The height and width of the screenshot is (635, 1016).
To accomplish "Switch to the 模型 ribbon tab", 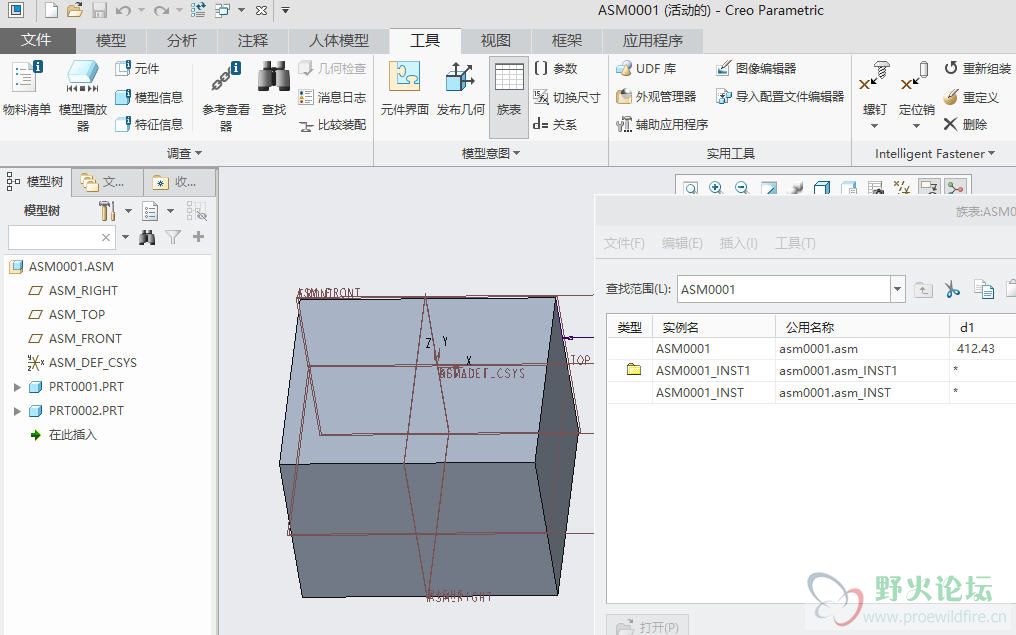I will [111, 41].
